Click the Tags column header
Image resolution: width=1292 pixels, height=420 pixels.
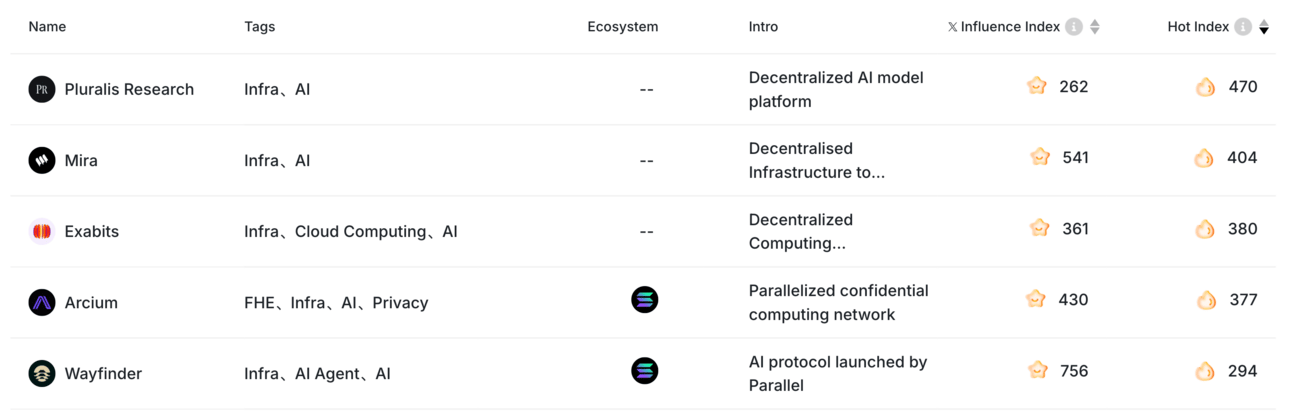[x=259, y=27]
